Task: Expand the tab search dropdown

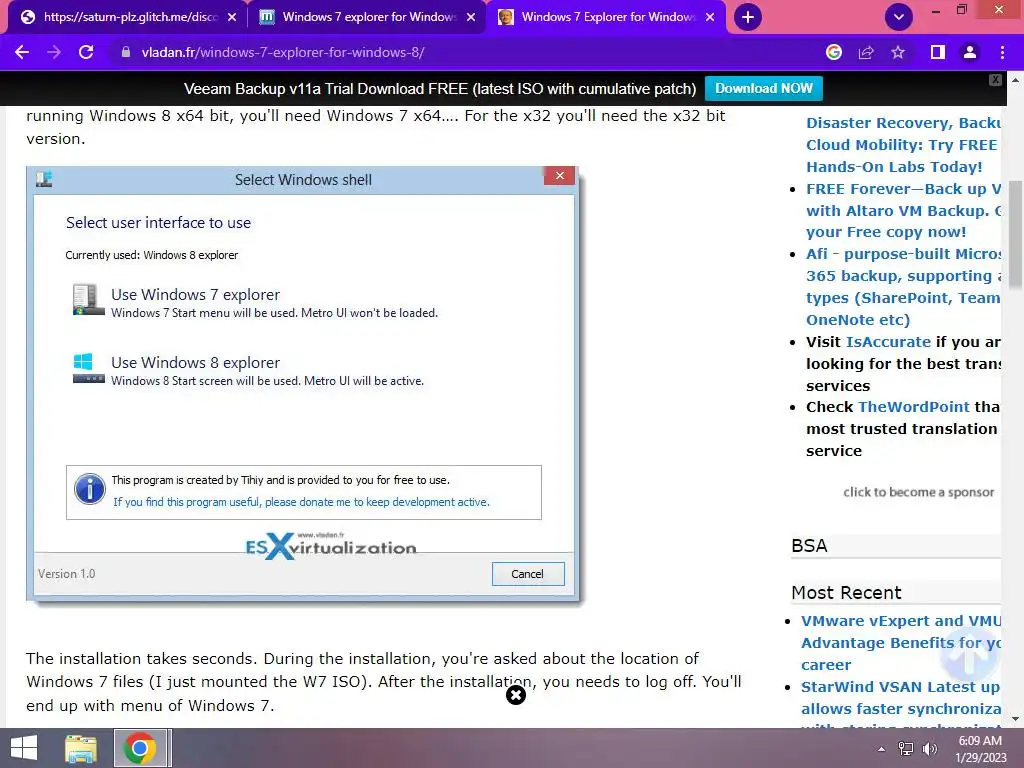Action: [899, 17]
